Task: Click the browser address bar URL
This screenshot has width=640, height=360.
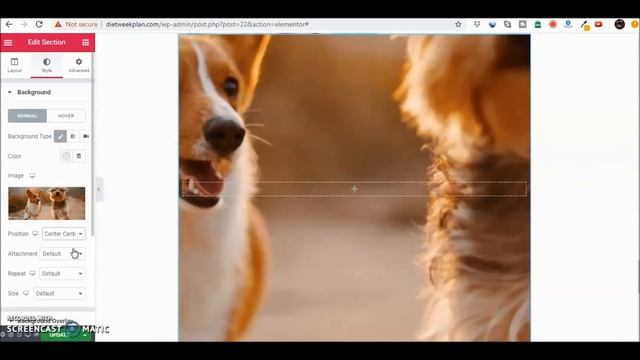Action: point(207,24)
